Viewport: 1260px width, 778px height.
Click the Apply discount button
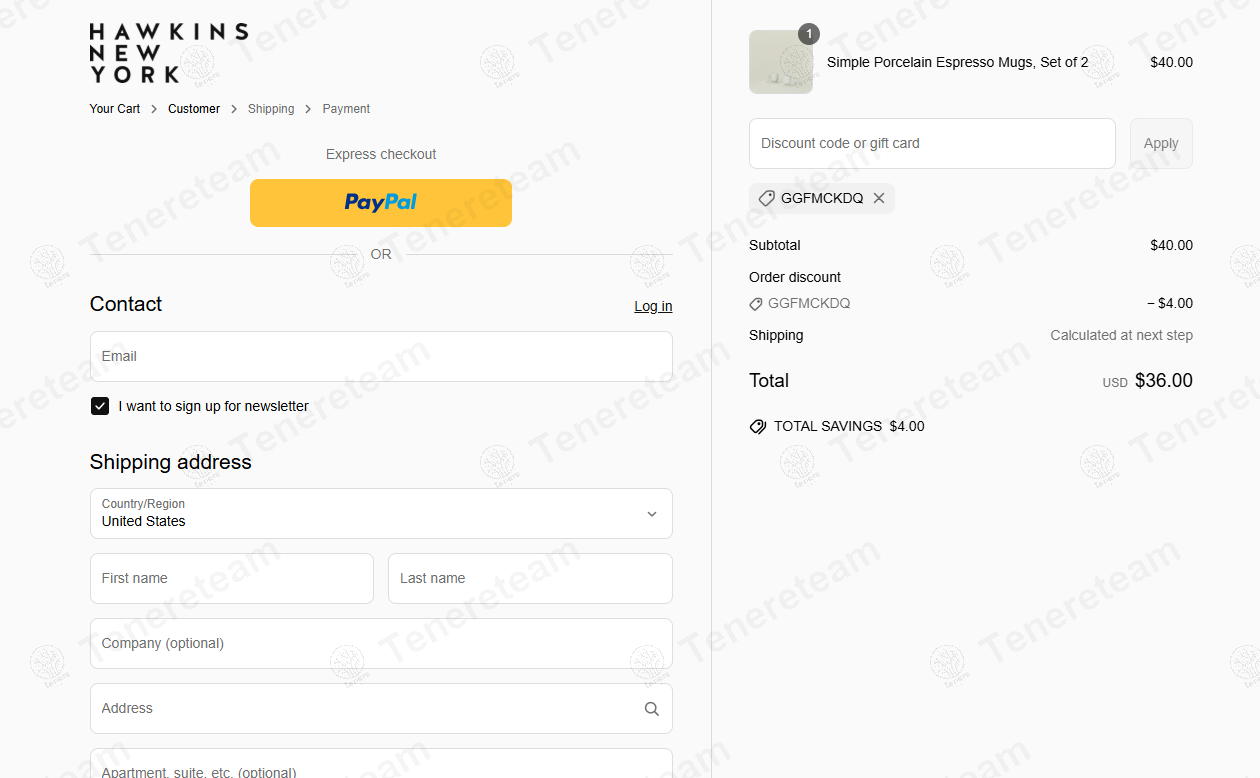click(x=1160, y=143)
